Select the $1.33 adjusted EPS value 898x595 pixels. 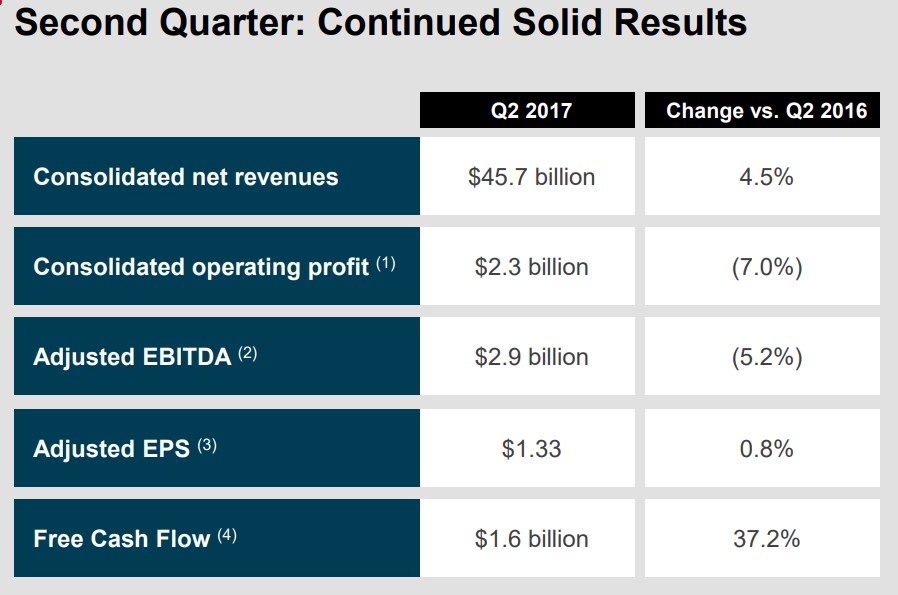(531, 448)
